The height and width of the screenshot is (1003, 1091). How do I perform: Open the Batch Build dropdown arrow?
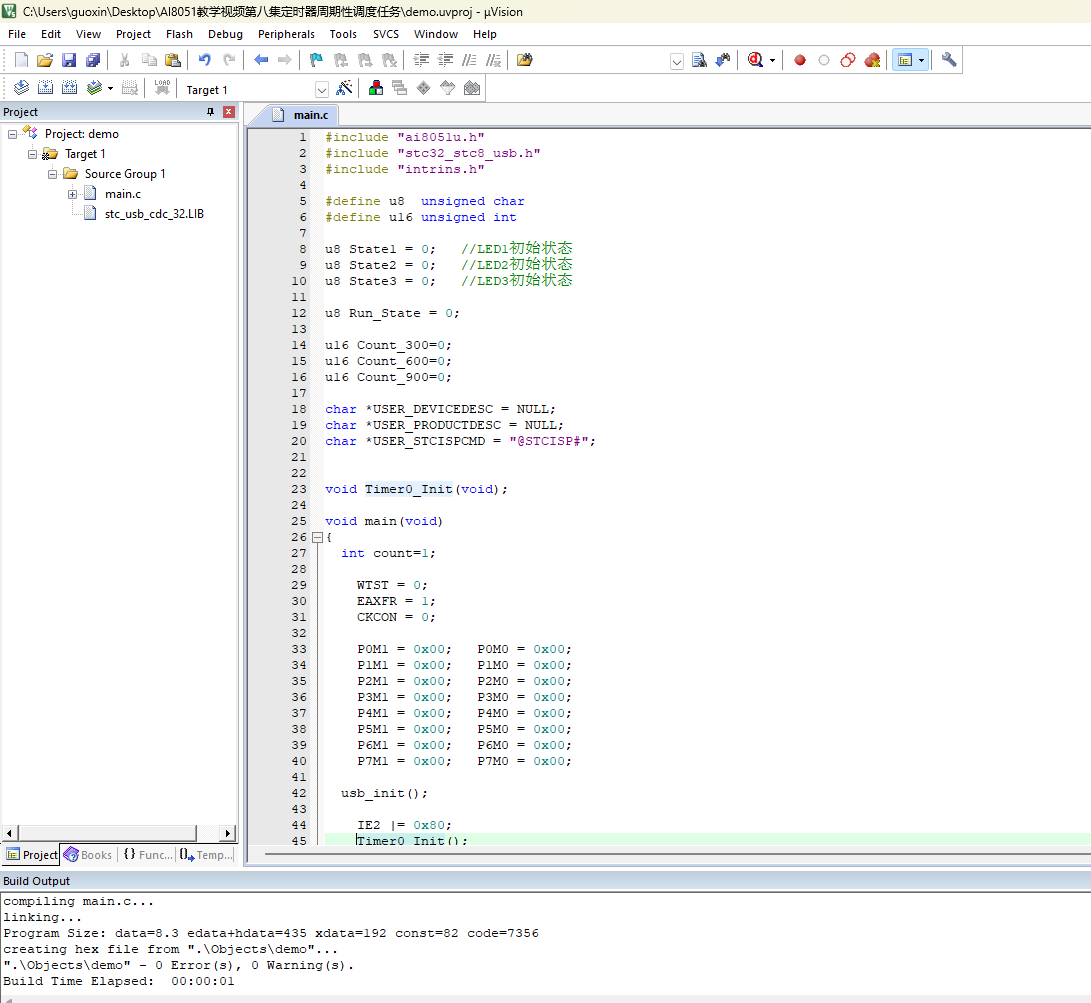pos(110,88)
